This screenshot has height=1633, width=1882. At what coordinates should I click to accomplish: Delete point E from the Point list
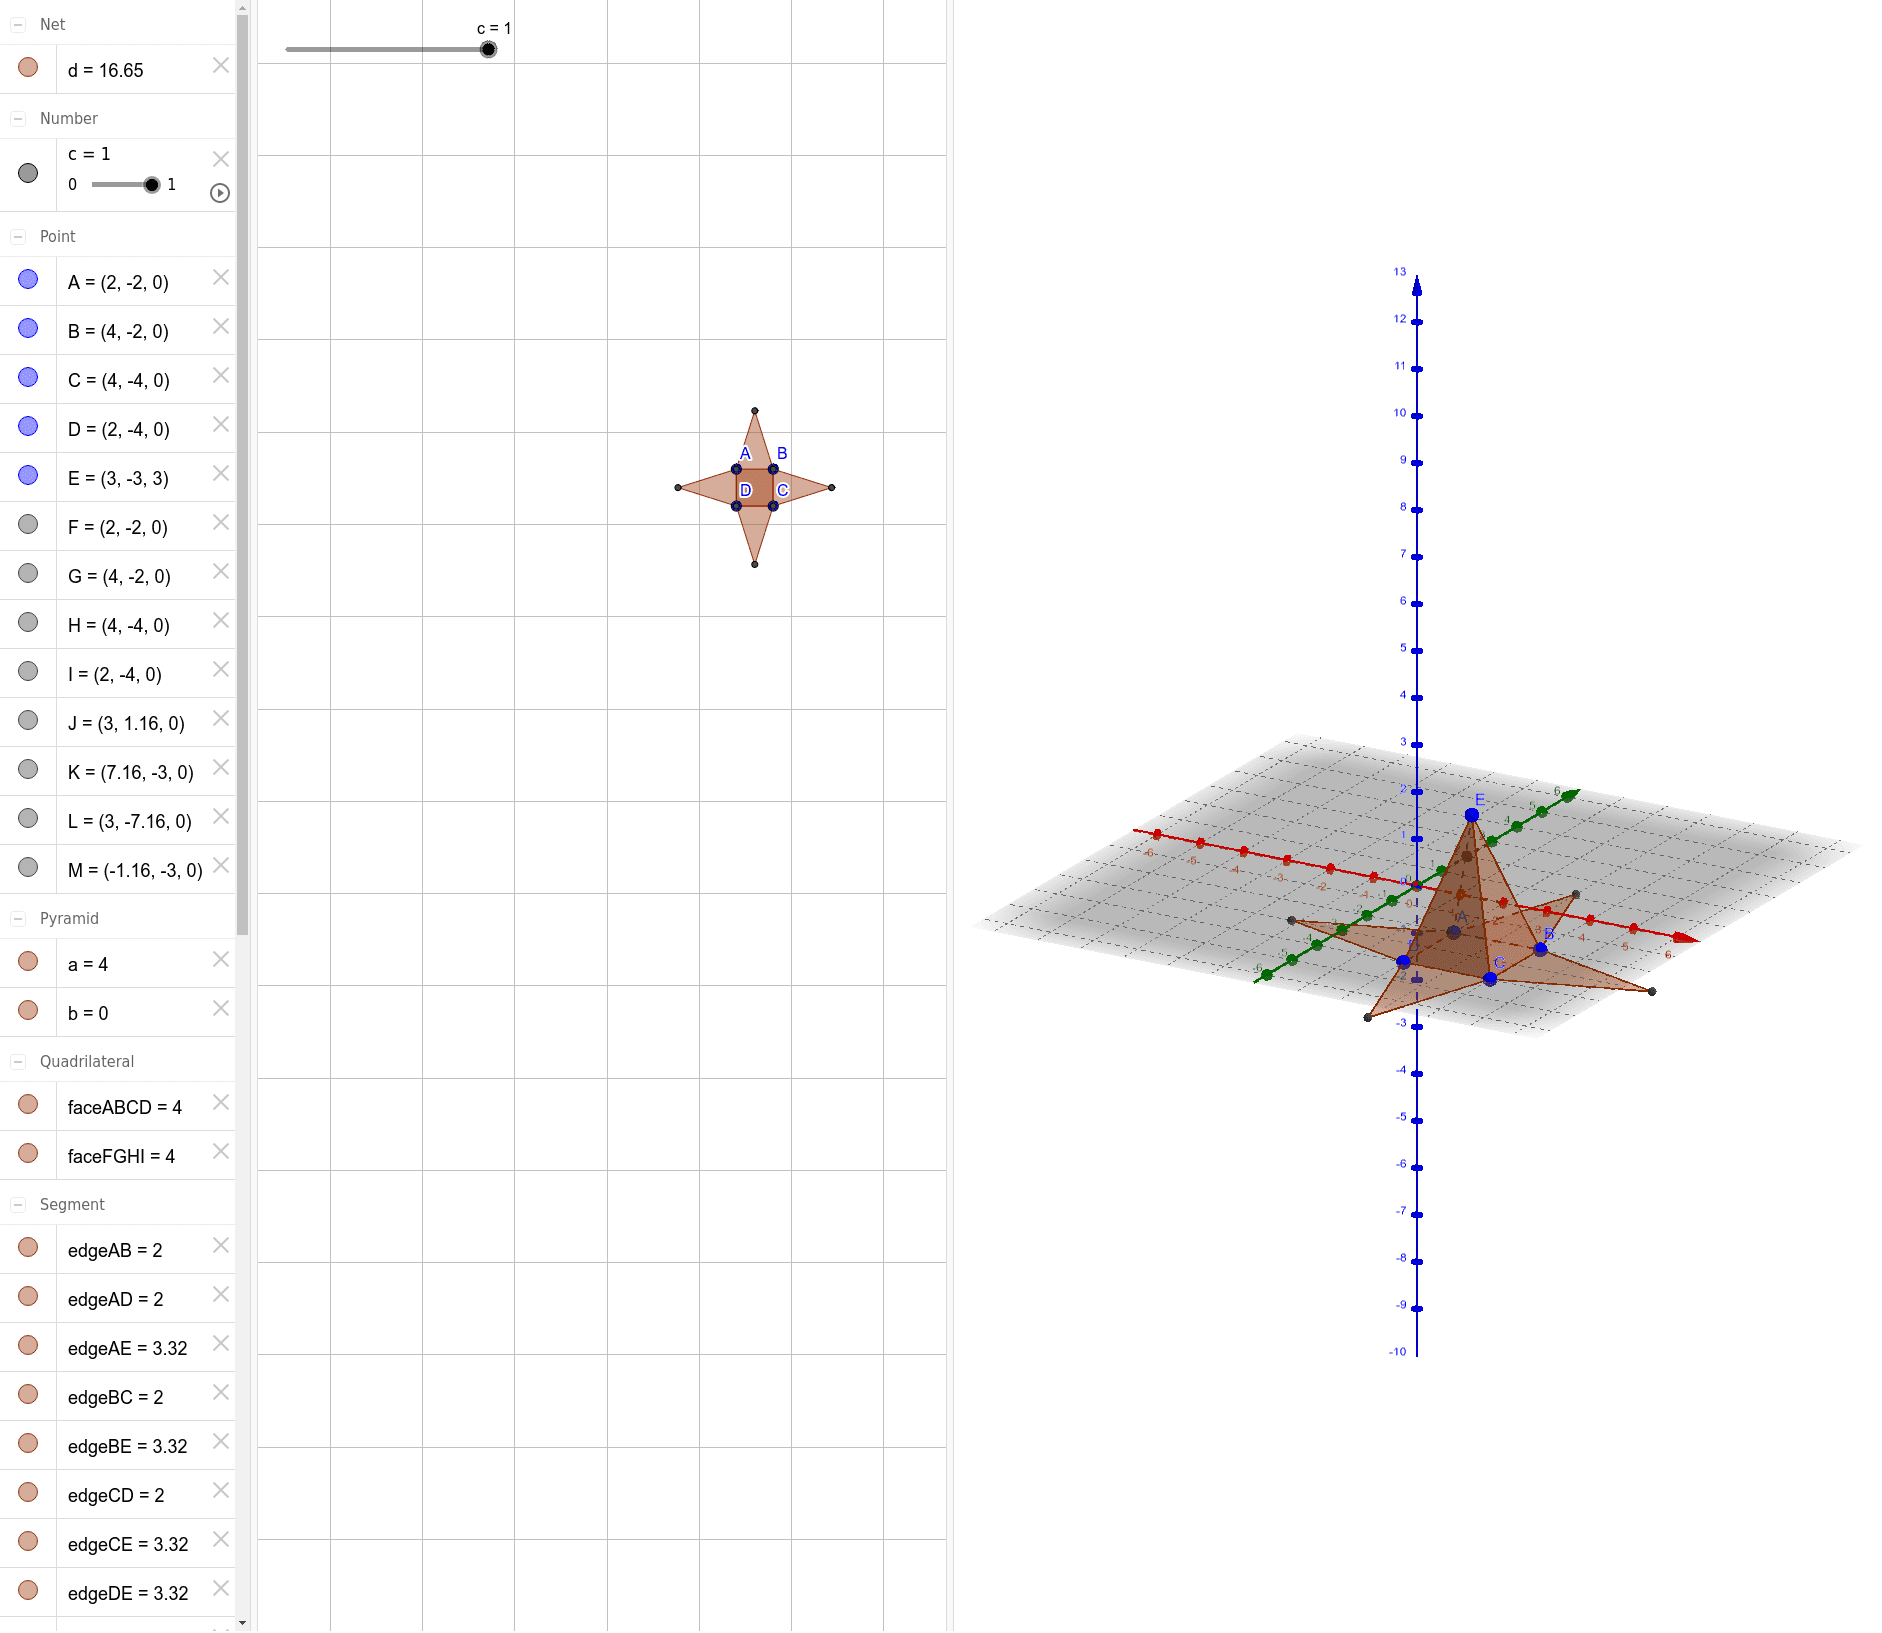[221, 474]
